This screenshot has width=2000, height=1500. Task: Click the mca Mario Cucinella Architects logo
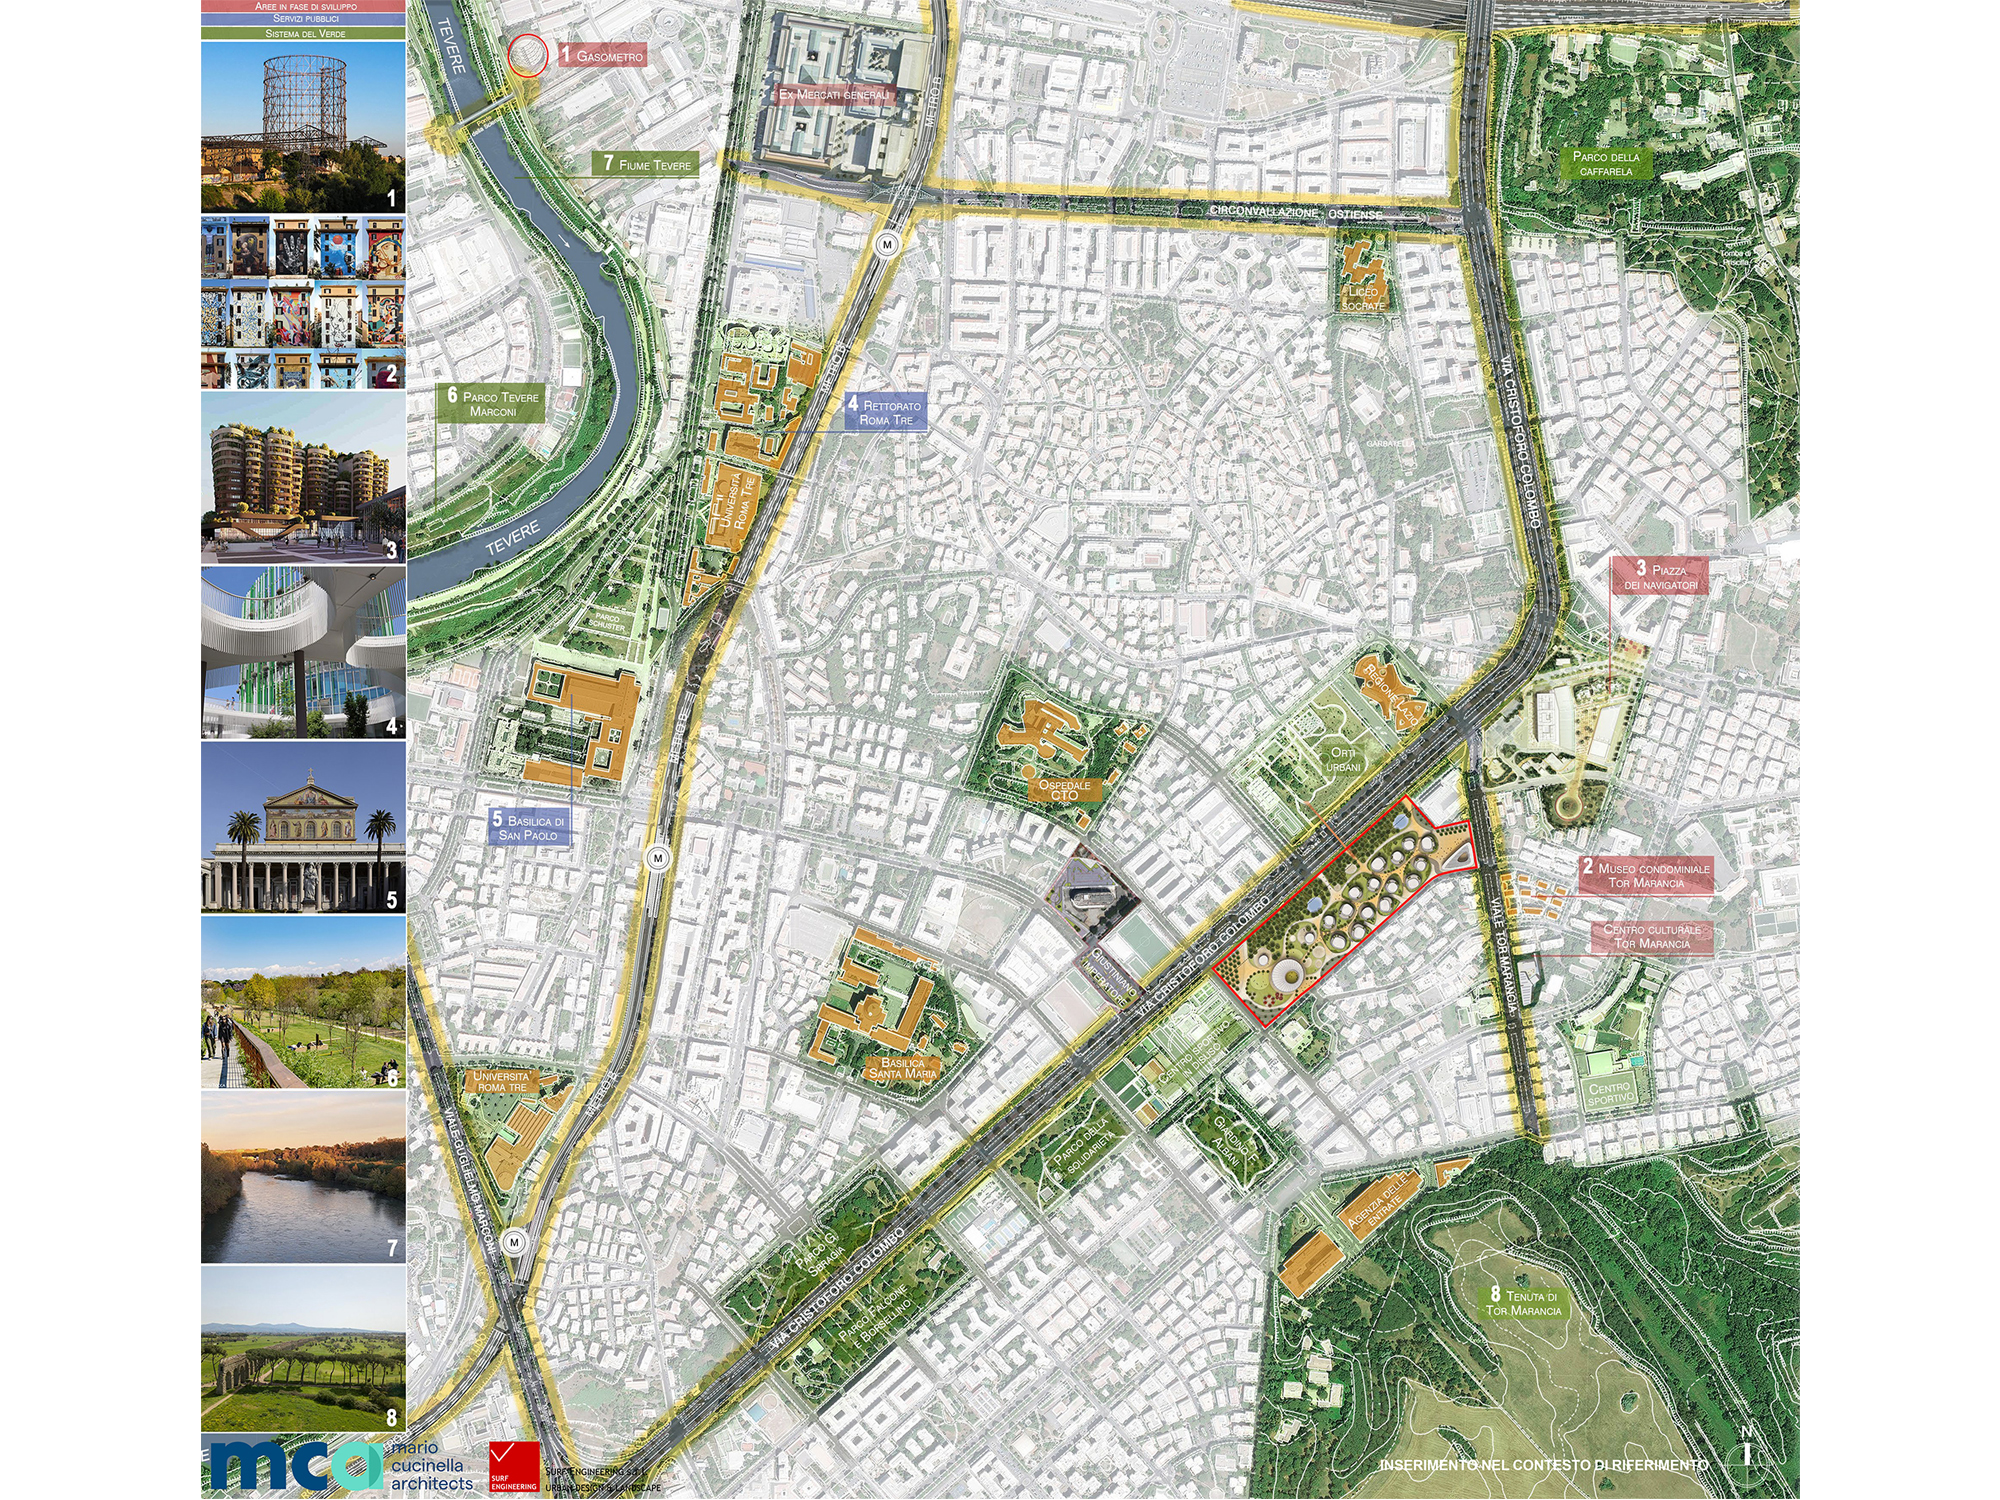(340, 1466)
